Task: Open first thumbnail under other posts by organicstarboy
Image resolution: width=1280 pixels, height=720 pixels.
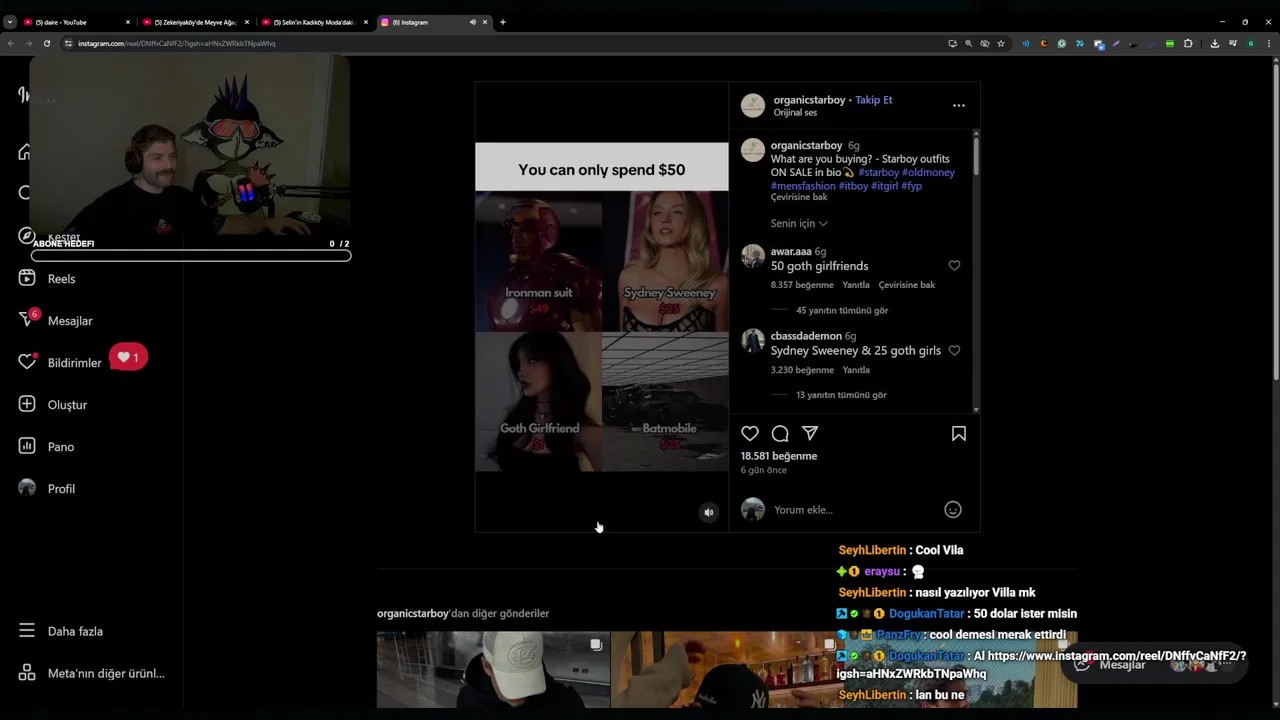Action: tap(493, 669)
